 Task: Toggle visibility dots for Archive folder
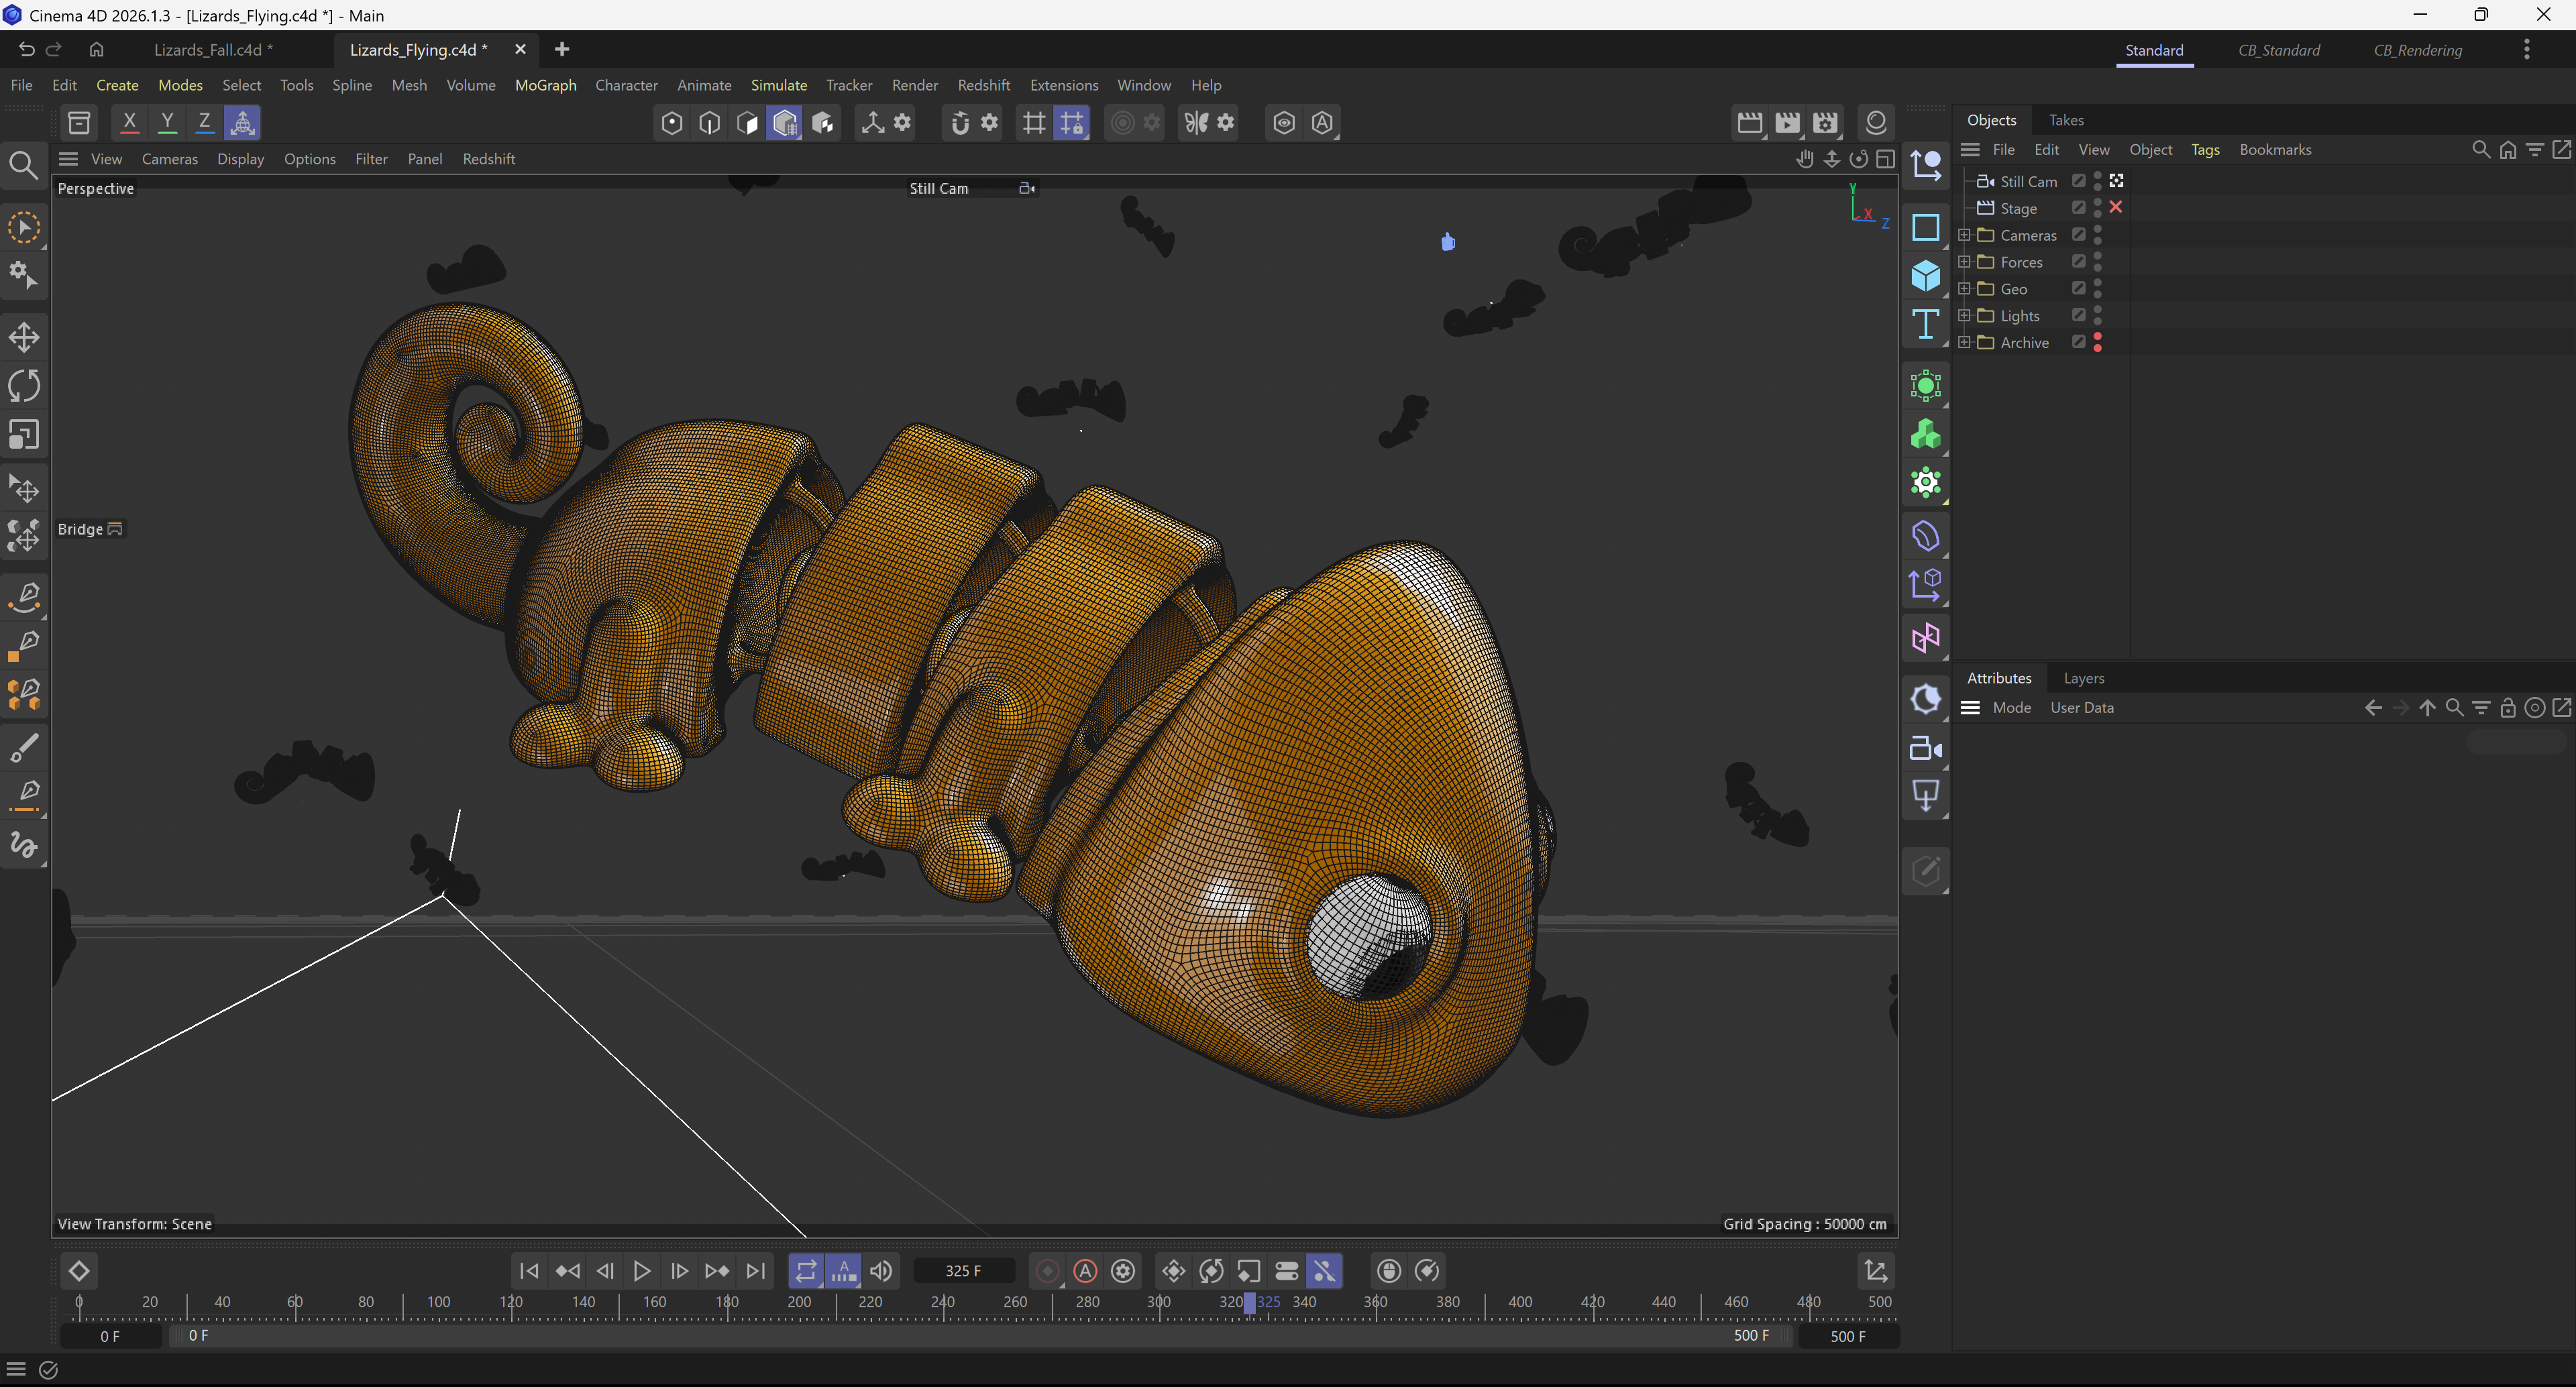pos(2097,342)
